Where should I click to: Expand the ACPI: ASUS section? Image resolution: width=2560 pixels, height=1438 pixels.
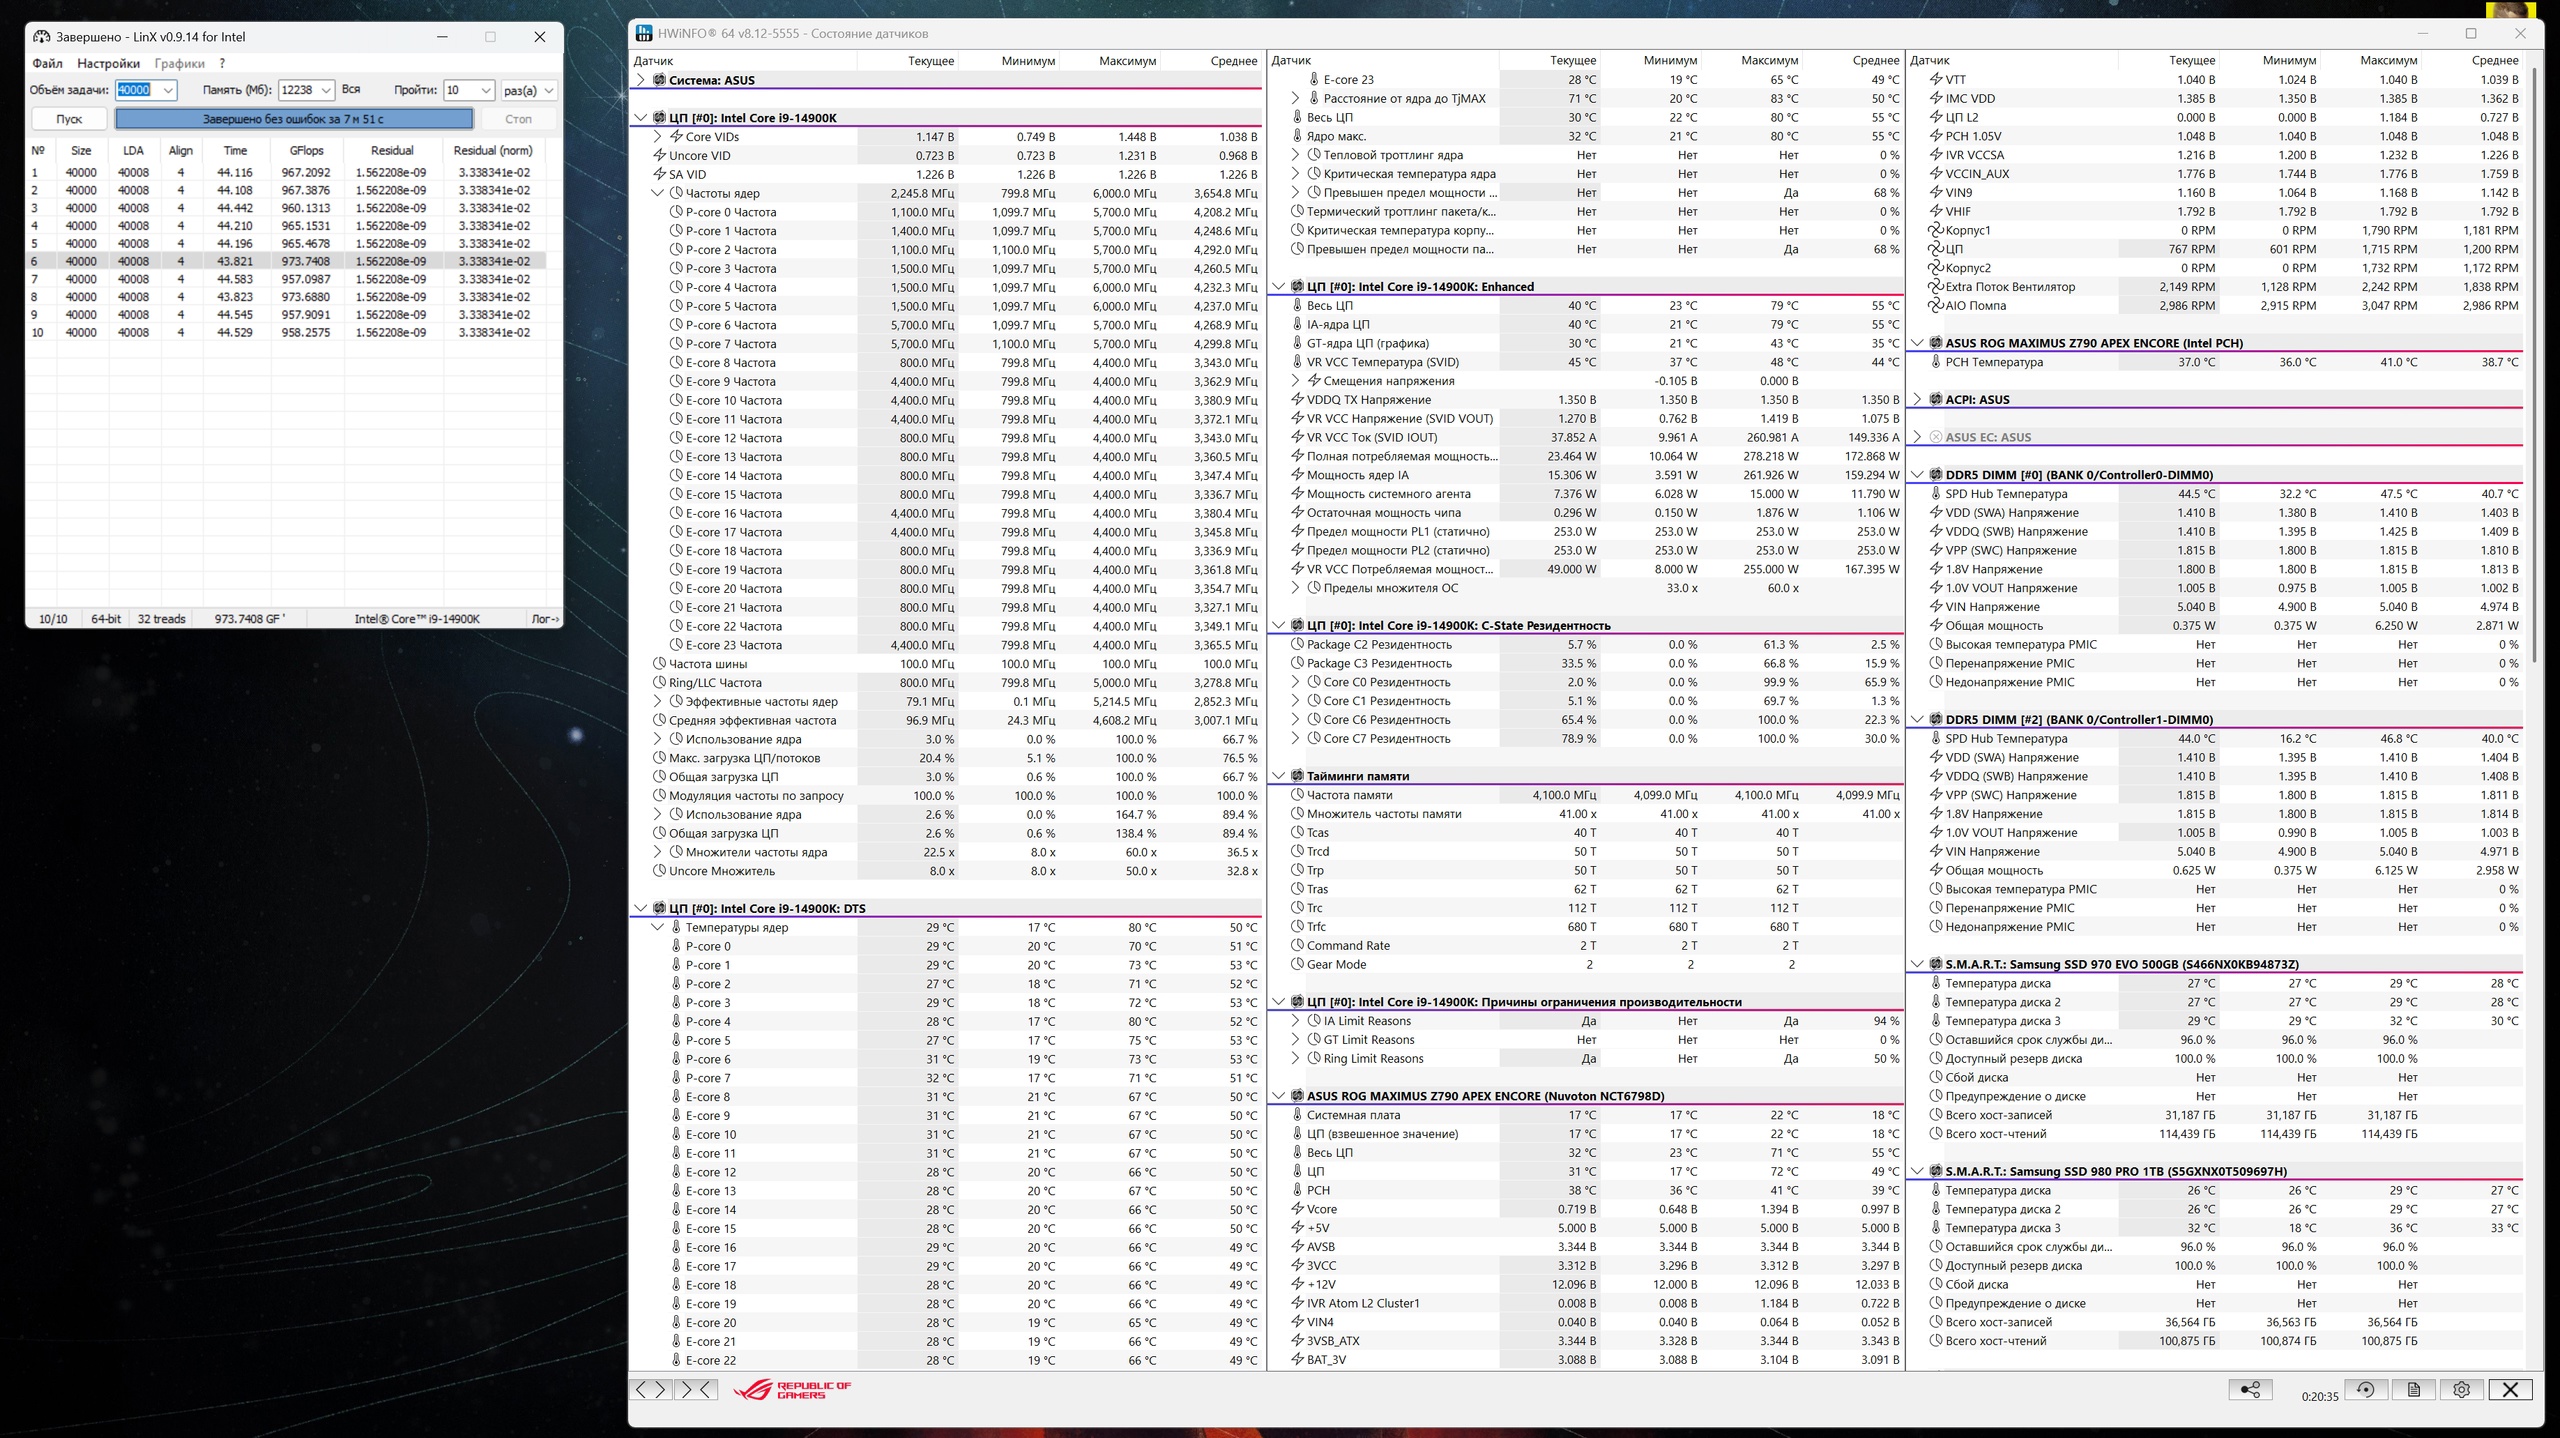tap(1917, 399)
